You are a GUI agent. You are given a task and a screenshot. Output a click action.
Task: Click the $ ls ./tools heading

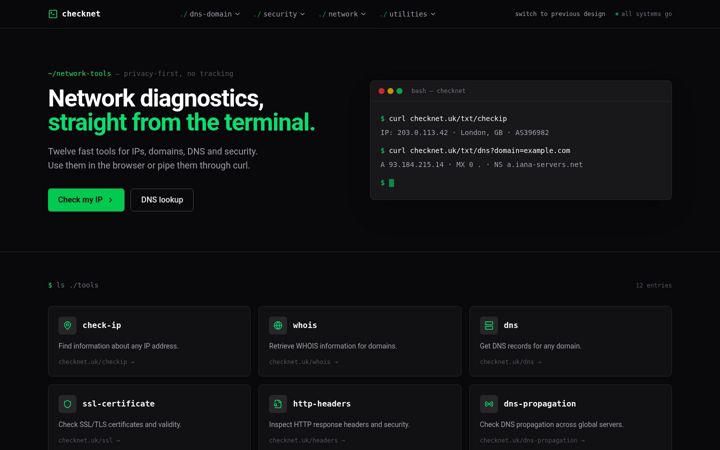(73, 285)
